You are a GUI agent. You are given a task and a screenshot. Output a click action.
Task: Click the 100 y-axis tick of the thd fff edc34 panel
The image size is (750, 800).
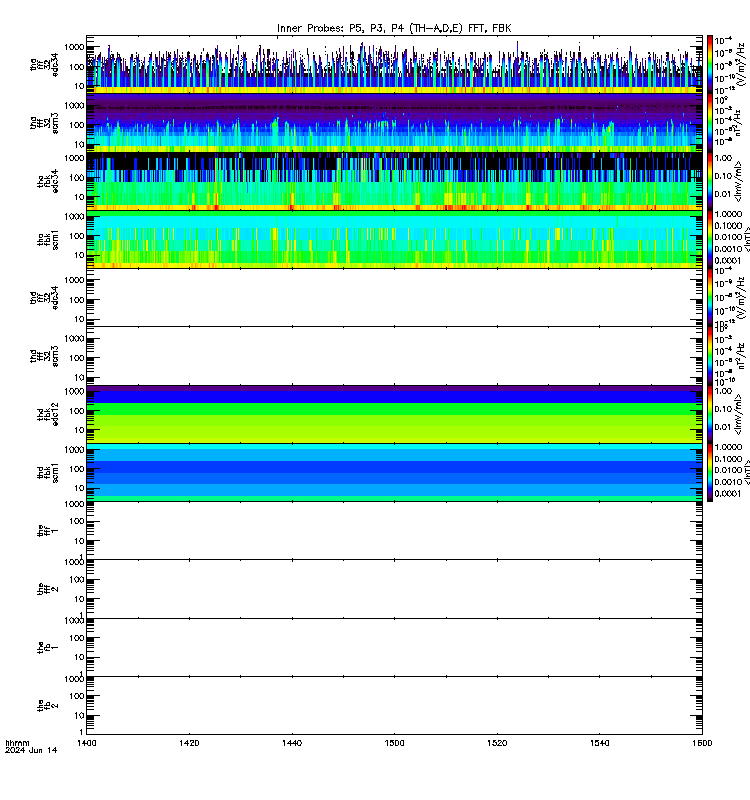[x=77, y=300]
